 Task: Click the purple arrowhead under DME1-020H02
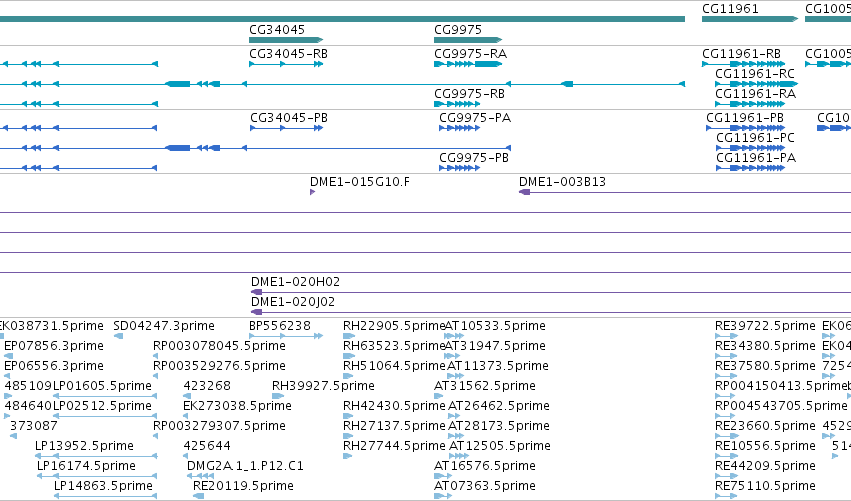(257, 292)
